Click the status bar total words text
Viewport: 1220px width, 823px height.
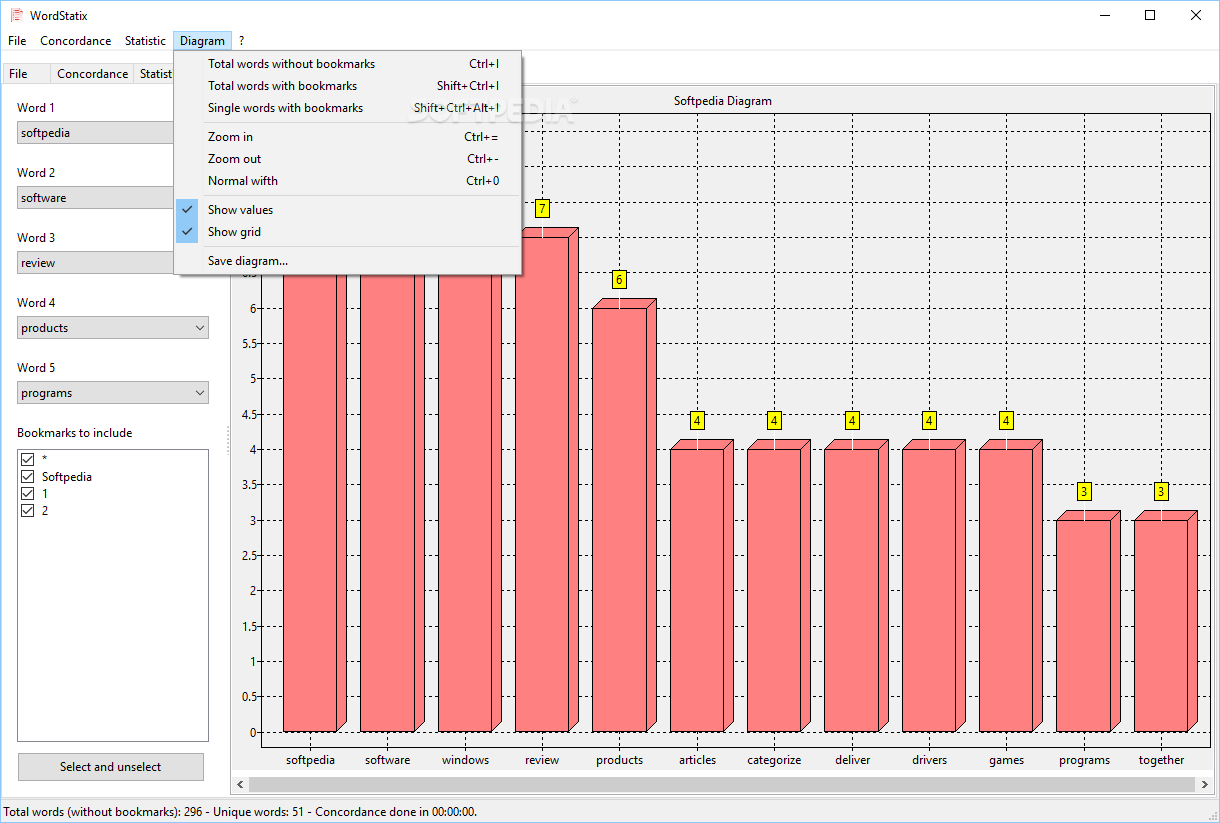coord(241,812)
